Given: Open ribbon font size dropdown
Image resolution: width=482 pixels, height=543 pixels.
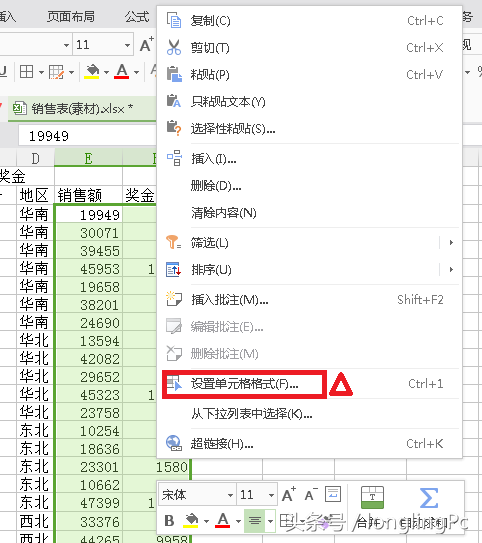Looking at the screenshot, I should [127, 45].
